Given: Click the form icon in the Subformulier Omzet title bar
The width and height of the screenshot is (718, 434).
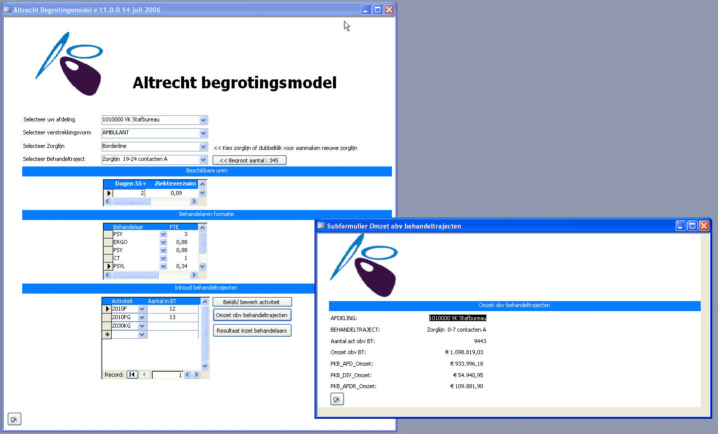Looking at the screenshot, I should pyautogui.click(x=321, y=226).
